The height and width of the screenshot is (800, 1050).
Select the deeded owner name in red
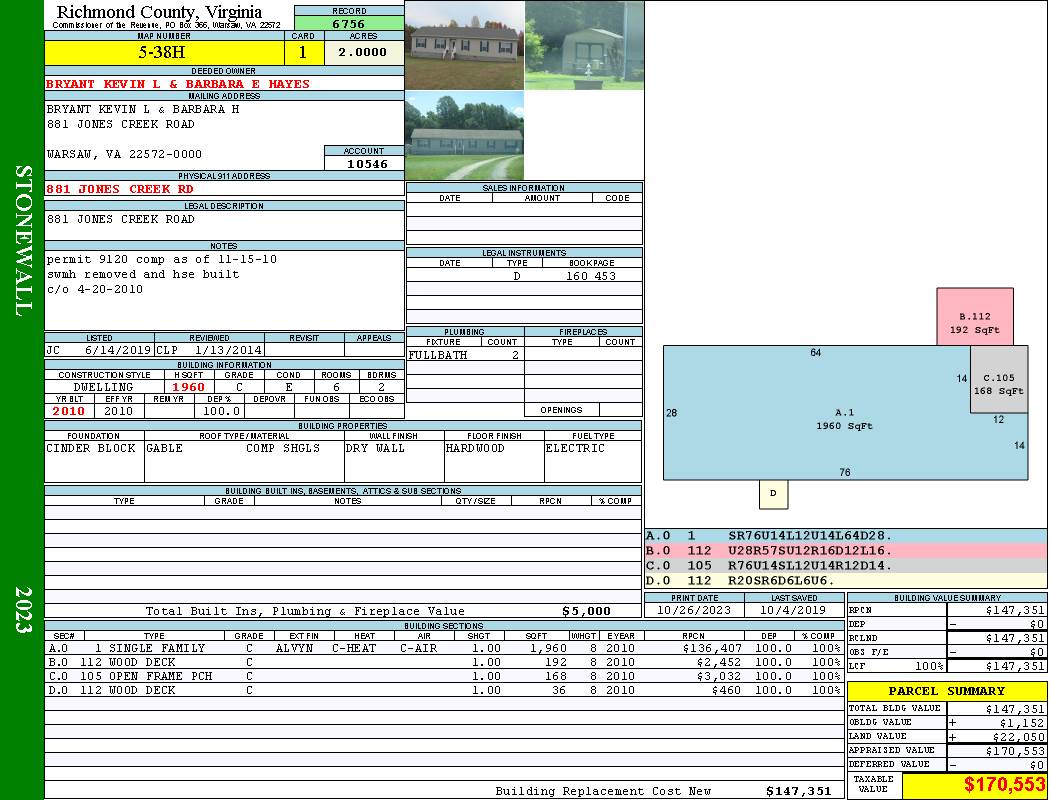point(178,84)
